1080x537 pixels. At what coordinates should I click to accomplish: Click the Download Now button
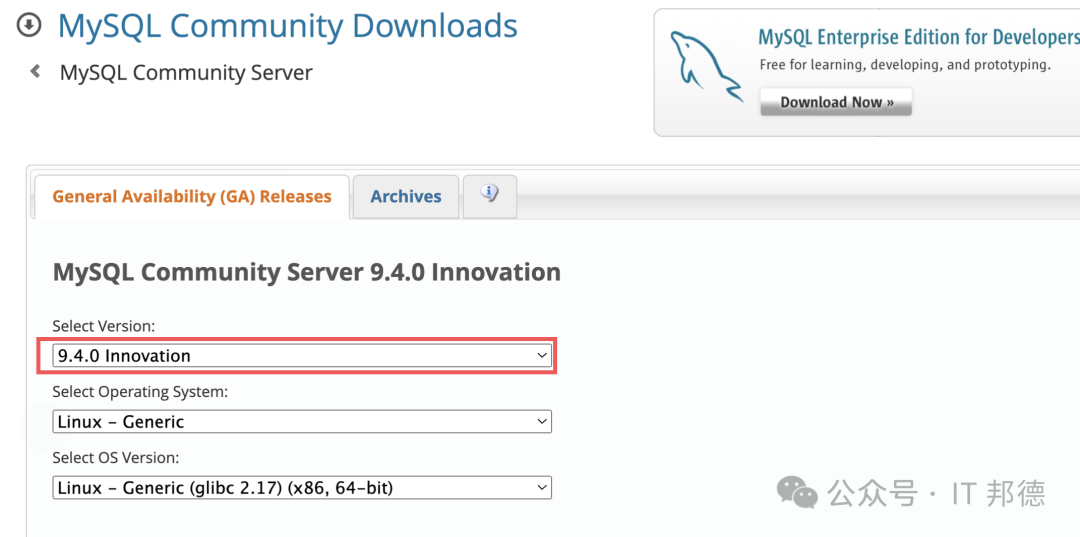coord(836,102)
